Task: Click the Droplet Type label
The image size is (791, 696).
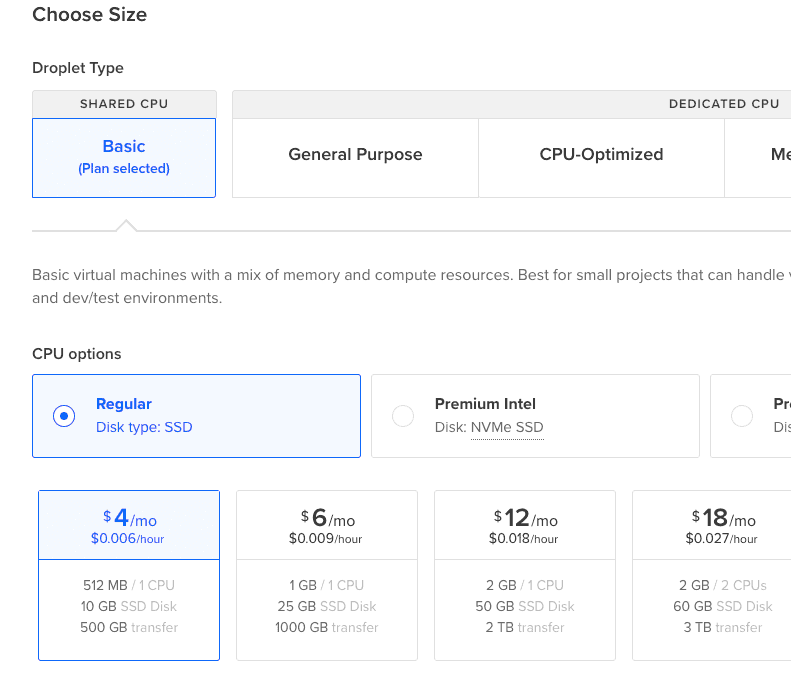Action: click(78, 68)
